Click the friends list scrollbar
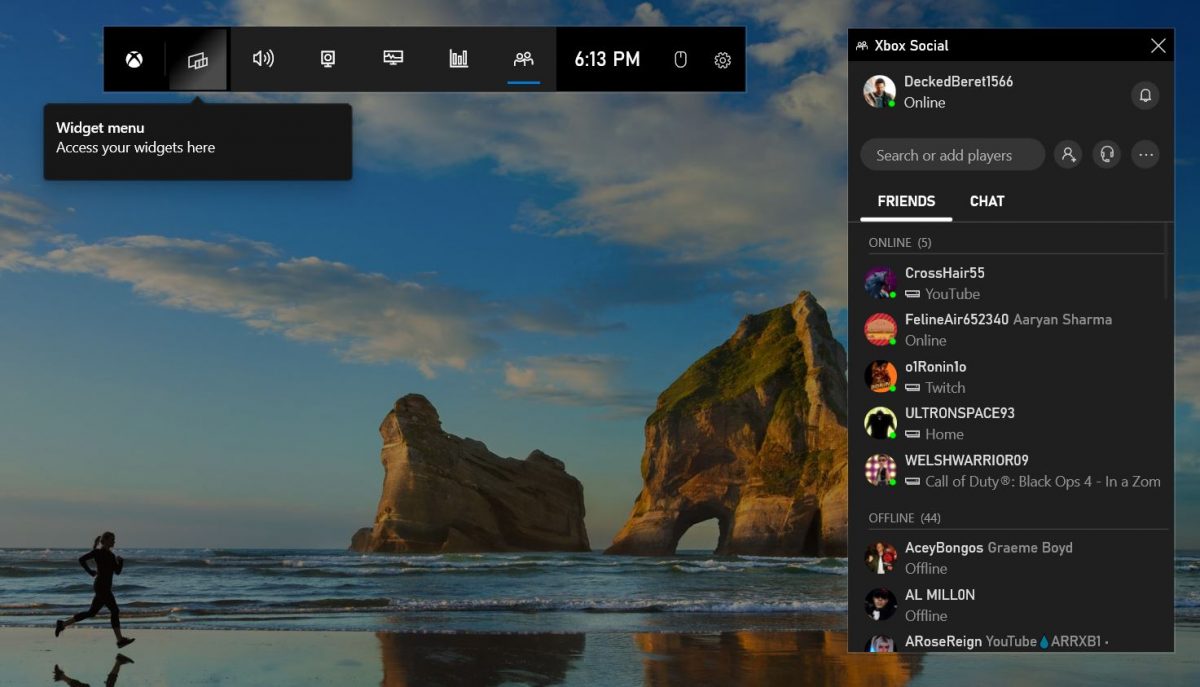The height and width of the screenshot is (687, 1200). point(1166,262)
